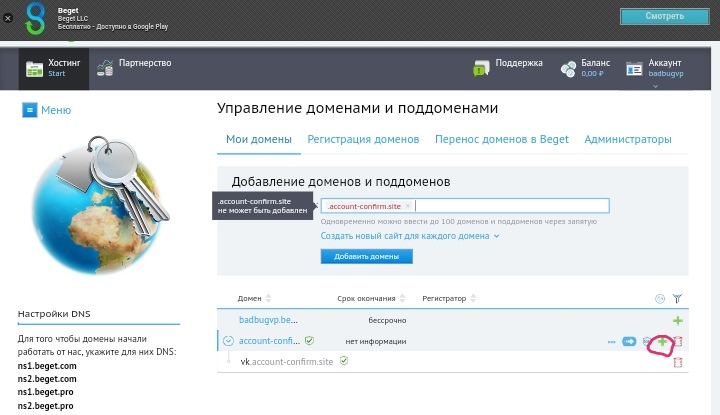Expand 'Создать новый сайт для каждого домена' dropdown
This screenshot has height=415, width=720.
coord(410,236)
